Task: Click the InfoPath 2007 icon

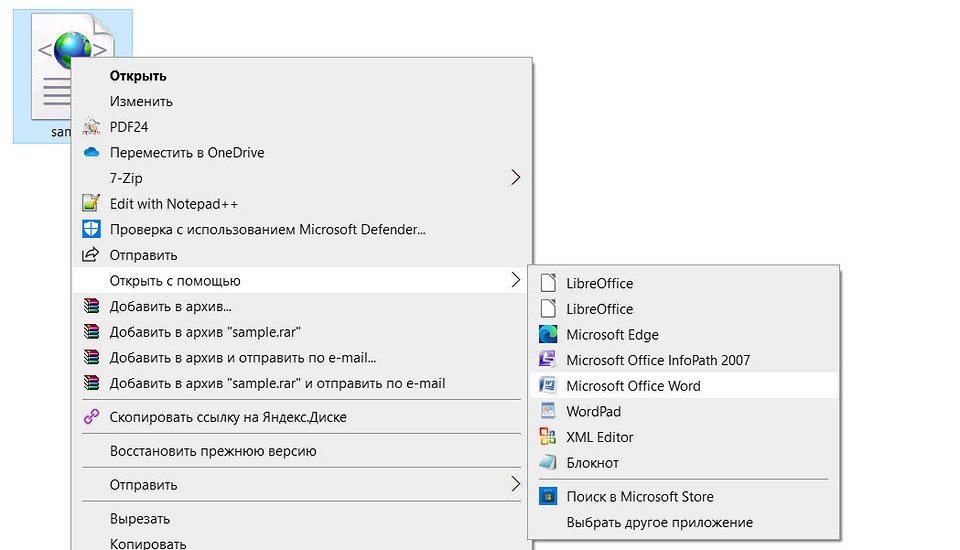Action: (x=547, y=360)
